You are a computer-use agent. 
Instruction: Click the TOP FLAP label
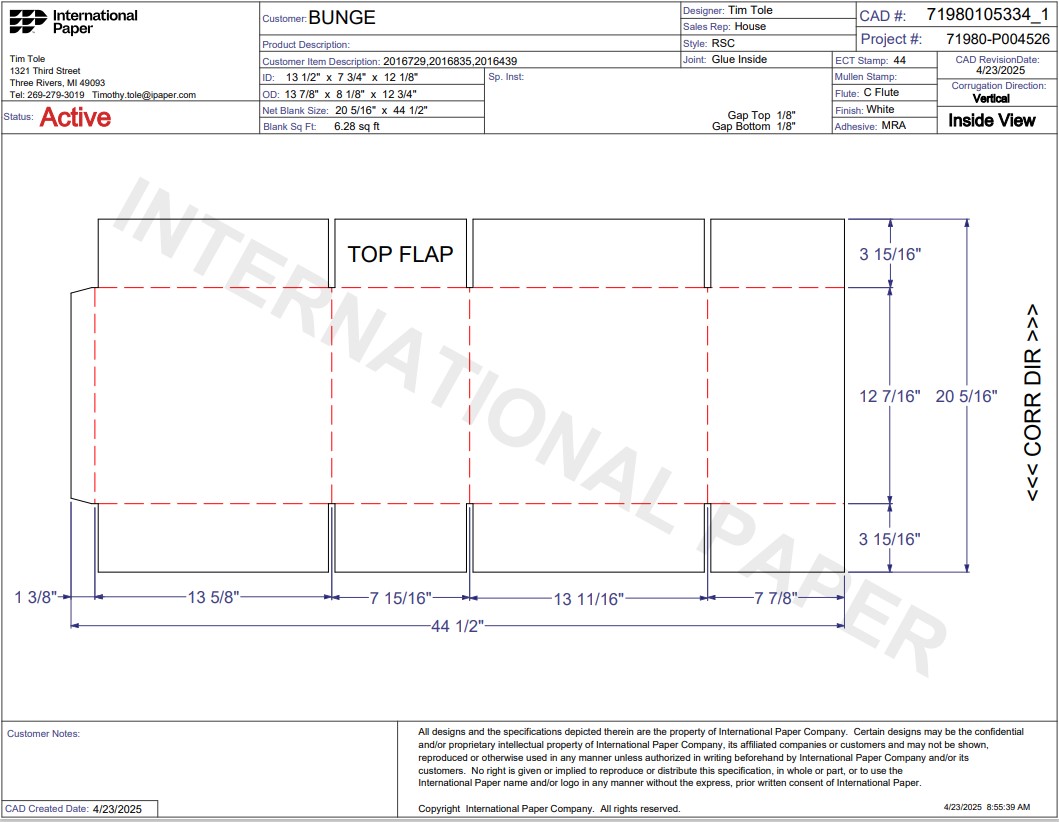click(401, 254)
